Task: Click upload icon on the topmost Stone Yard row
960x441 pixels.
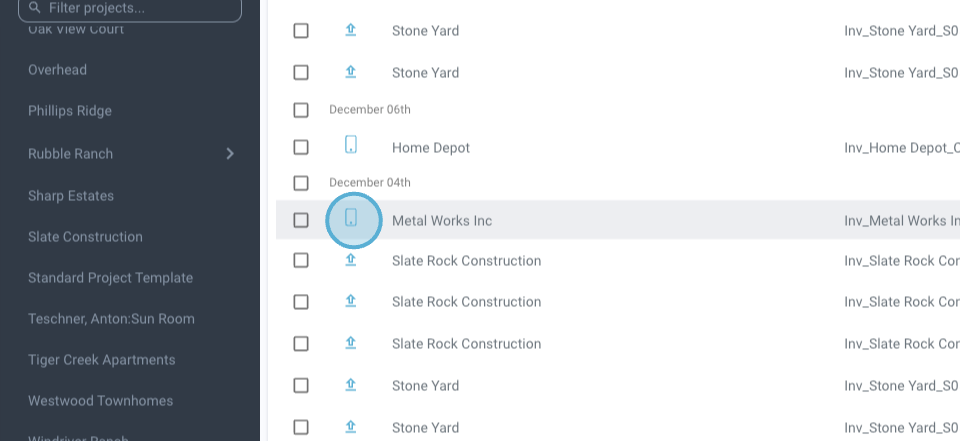Action: coord(351,30)
